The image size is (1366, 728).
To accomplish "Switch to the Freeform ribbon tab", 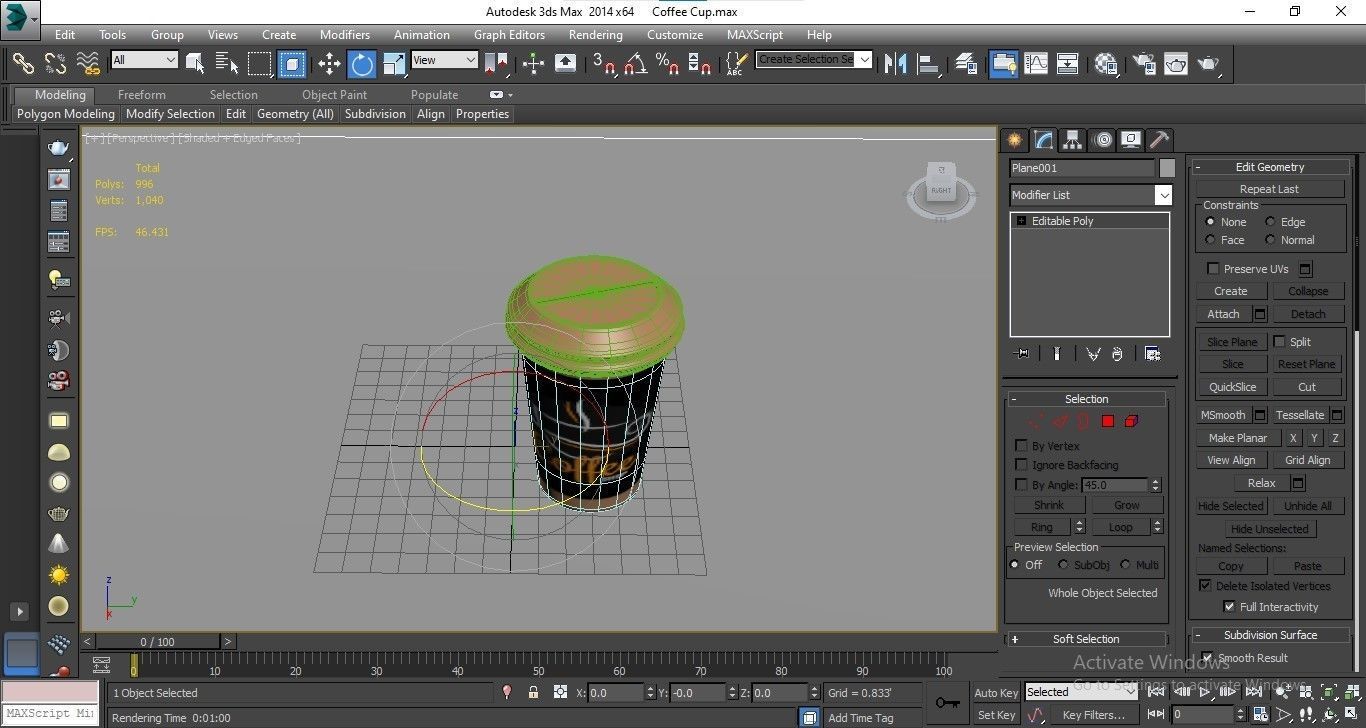I will [x=142, y=95].
